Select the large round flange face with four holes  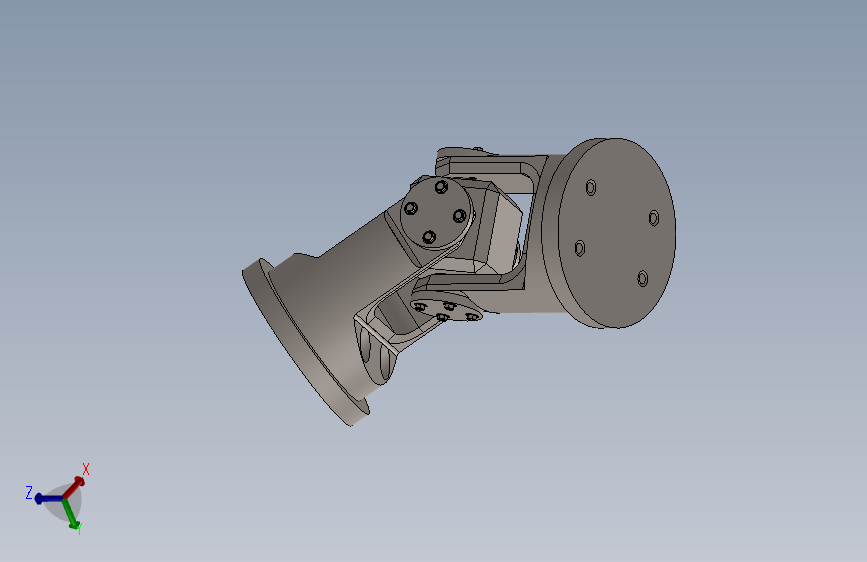(x=617, y=232)
